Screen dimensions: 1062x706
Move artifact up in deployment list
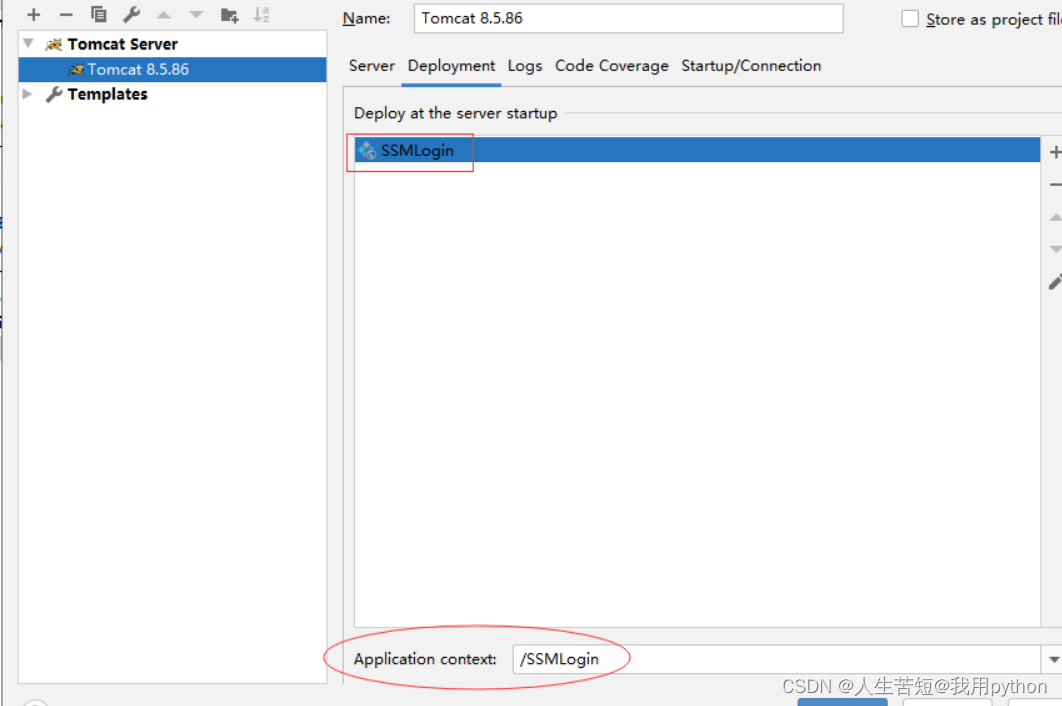(x=1055, y=217)
